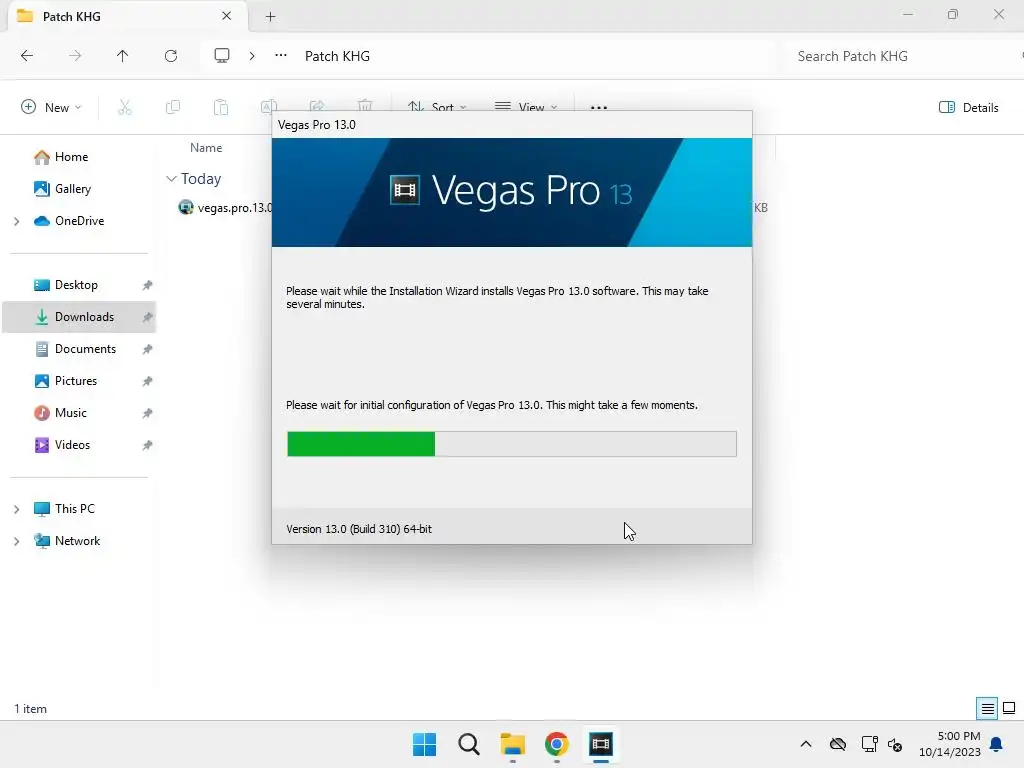Open the View dropdown
The height and width of the screenshot is (768, 1024).
[x=526, y=107]
